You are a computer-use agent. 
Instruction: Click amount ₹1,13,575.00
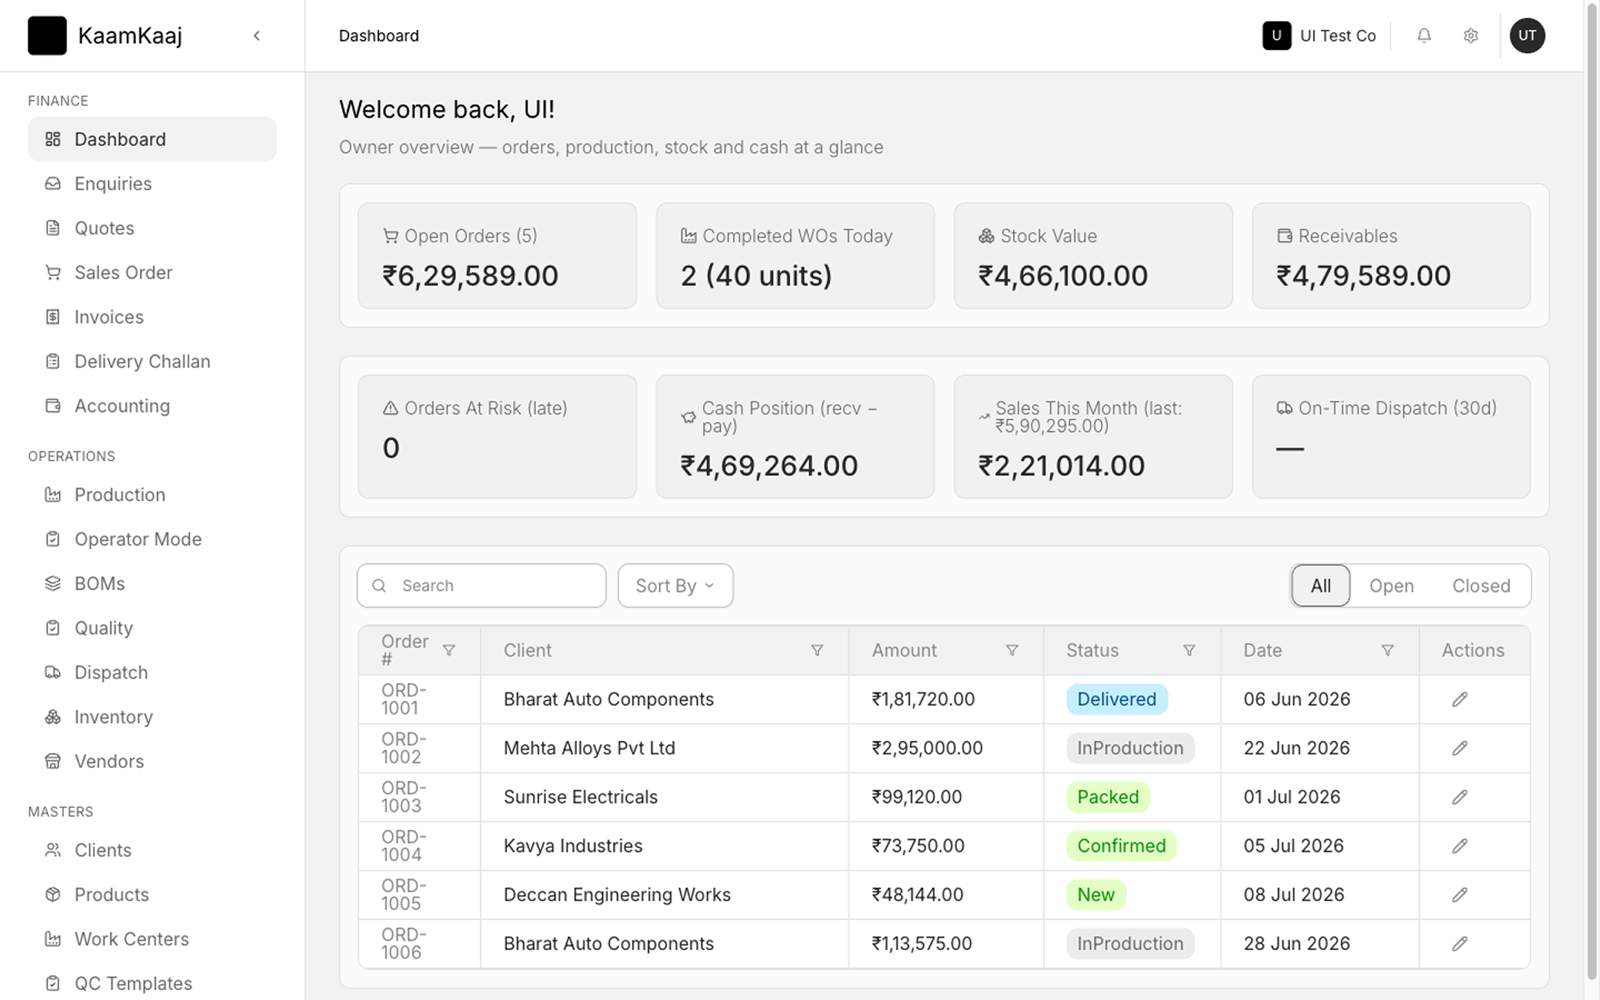click(922, 944)
